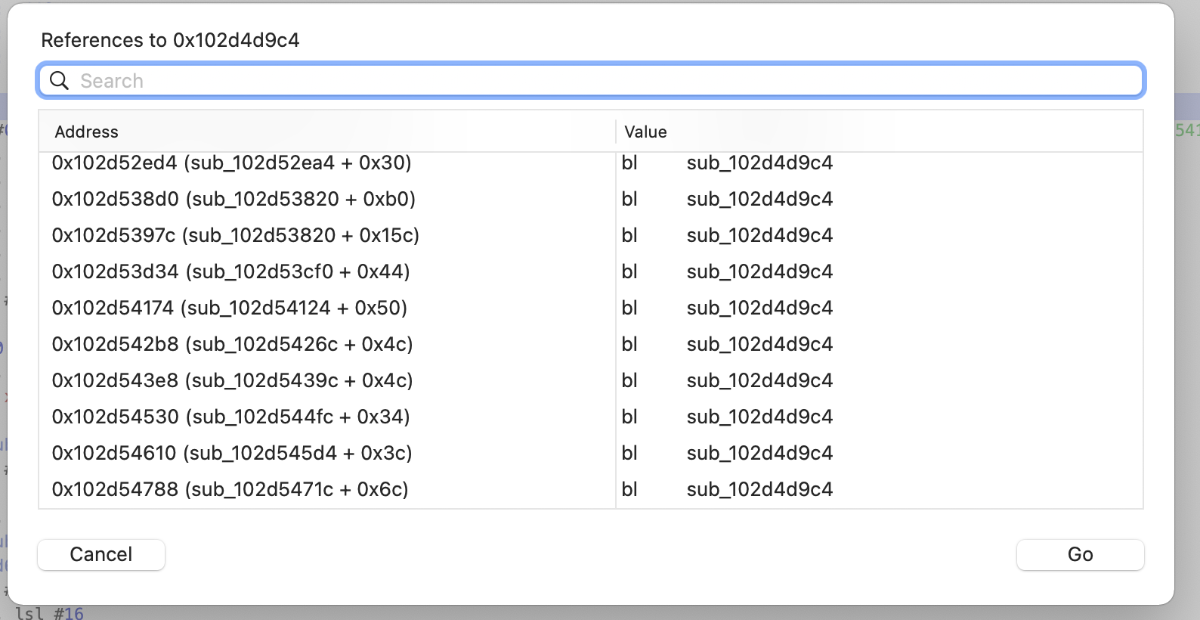
Task: Pick the 0x102d542b8 reference entry
Action: click(x=232, y=344)
